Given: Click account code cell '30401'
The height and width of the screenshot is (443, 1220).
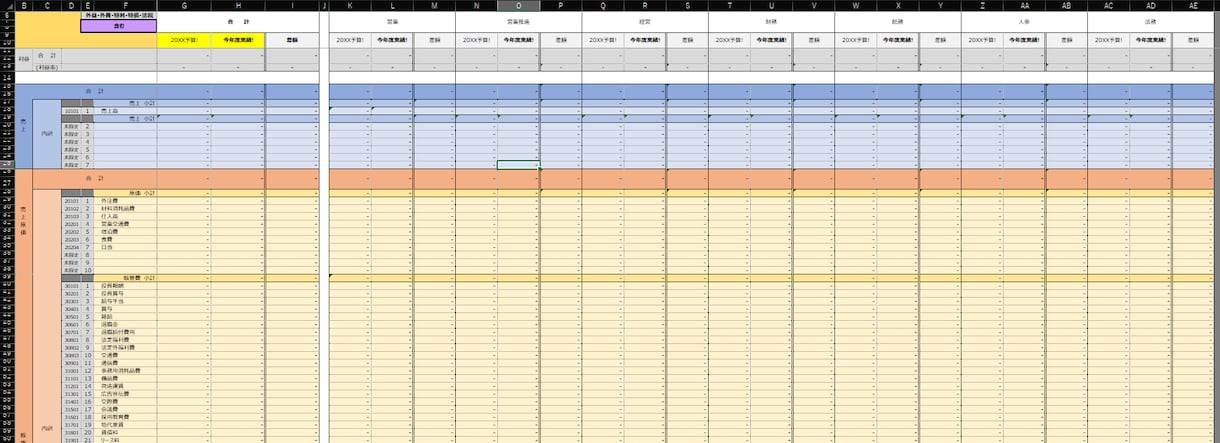Looking at the screenshot, I should (x=71, y=309).
